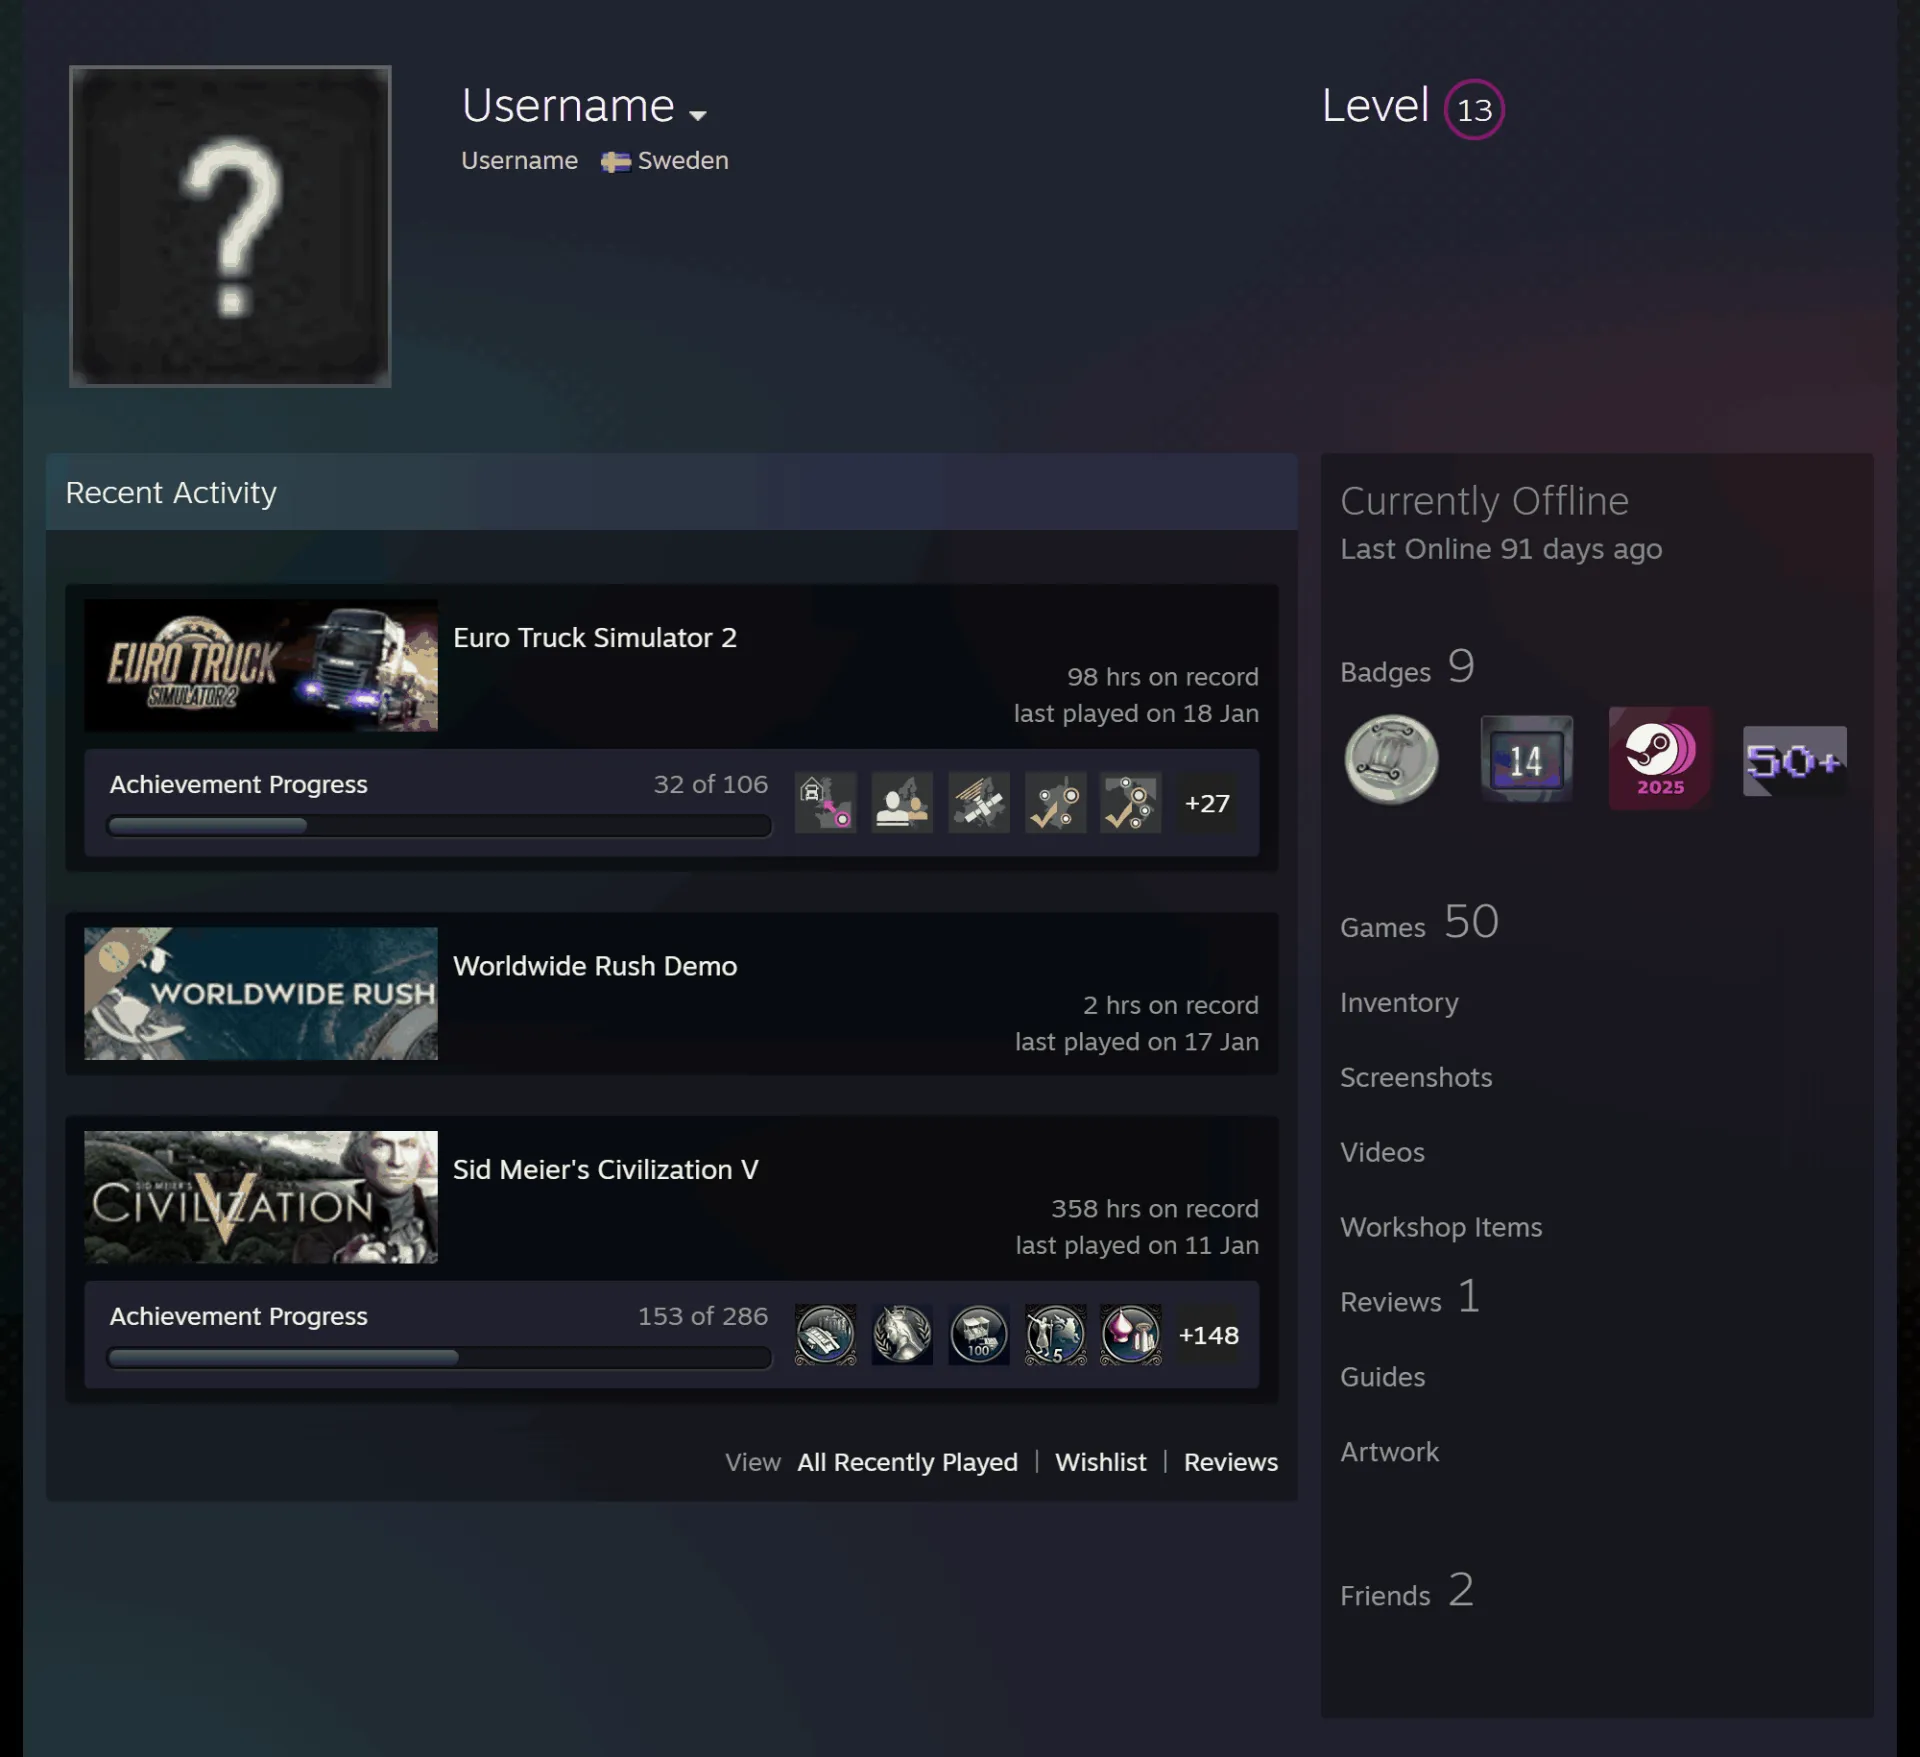This screenshot has width=1920, height=1757.
Task: Click the fourth Euro Truck Simulator 2 achievement icon
Action: 1055,802
